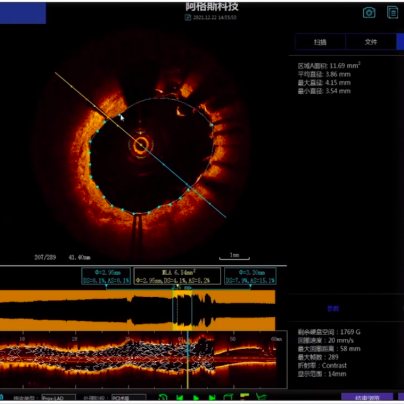404x404 pixels.
Task: Click the rightmost green curve tool icon
Action: tap(261, 397)
